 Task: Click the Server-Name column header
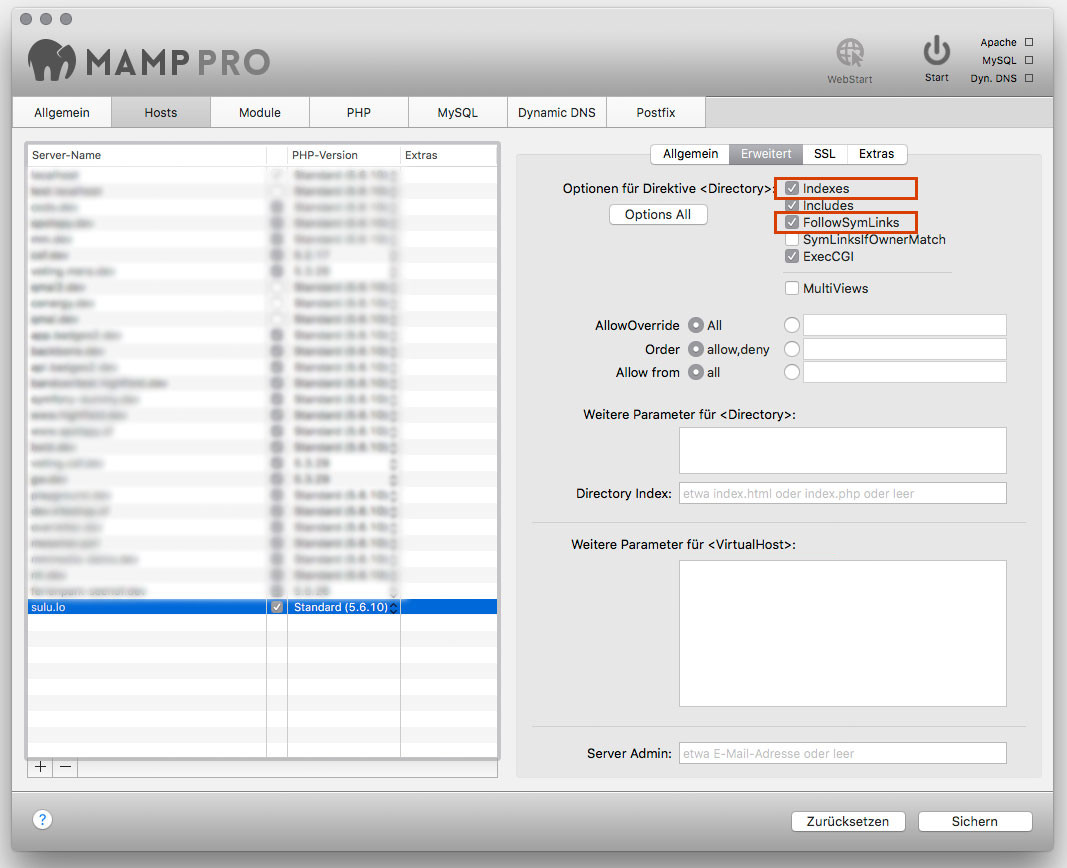(147, 155)
